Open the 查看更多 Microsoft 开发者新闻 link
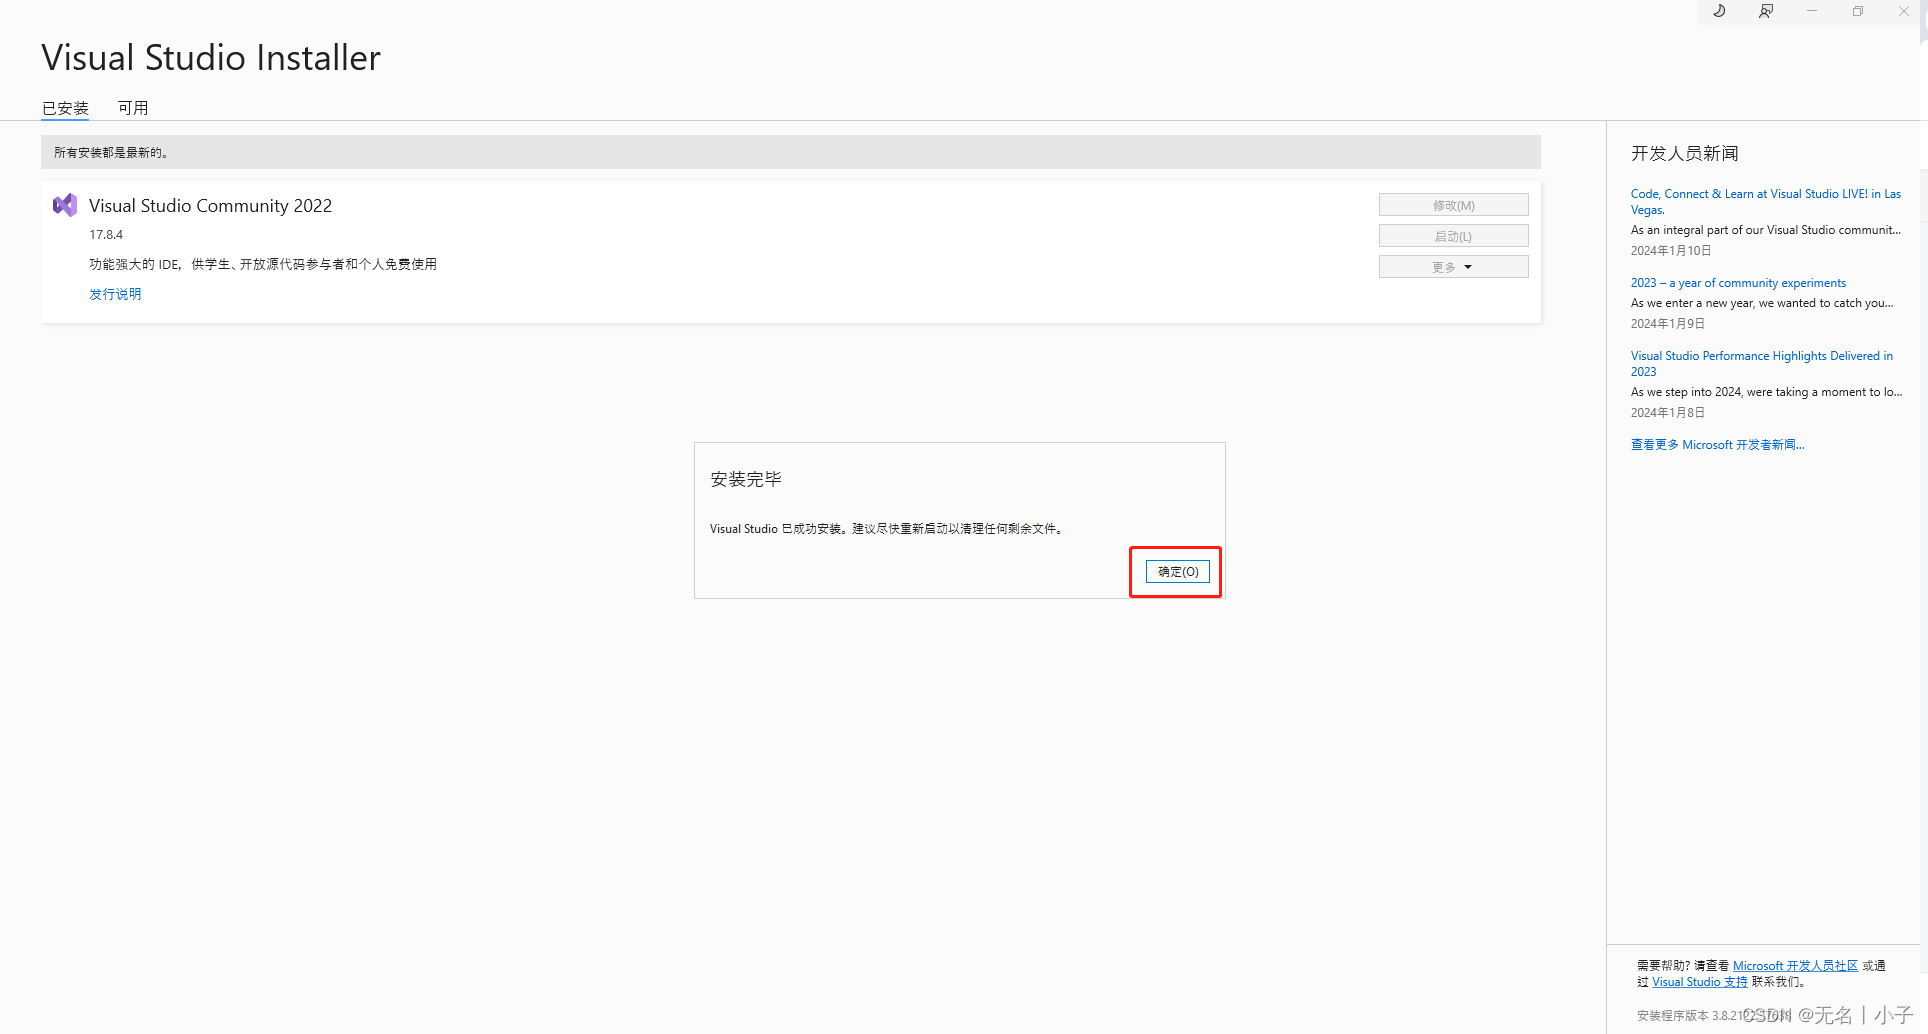This screenshot has width=1928, height=1034. (x=1717, y=445)
